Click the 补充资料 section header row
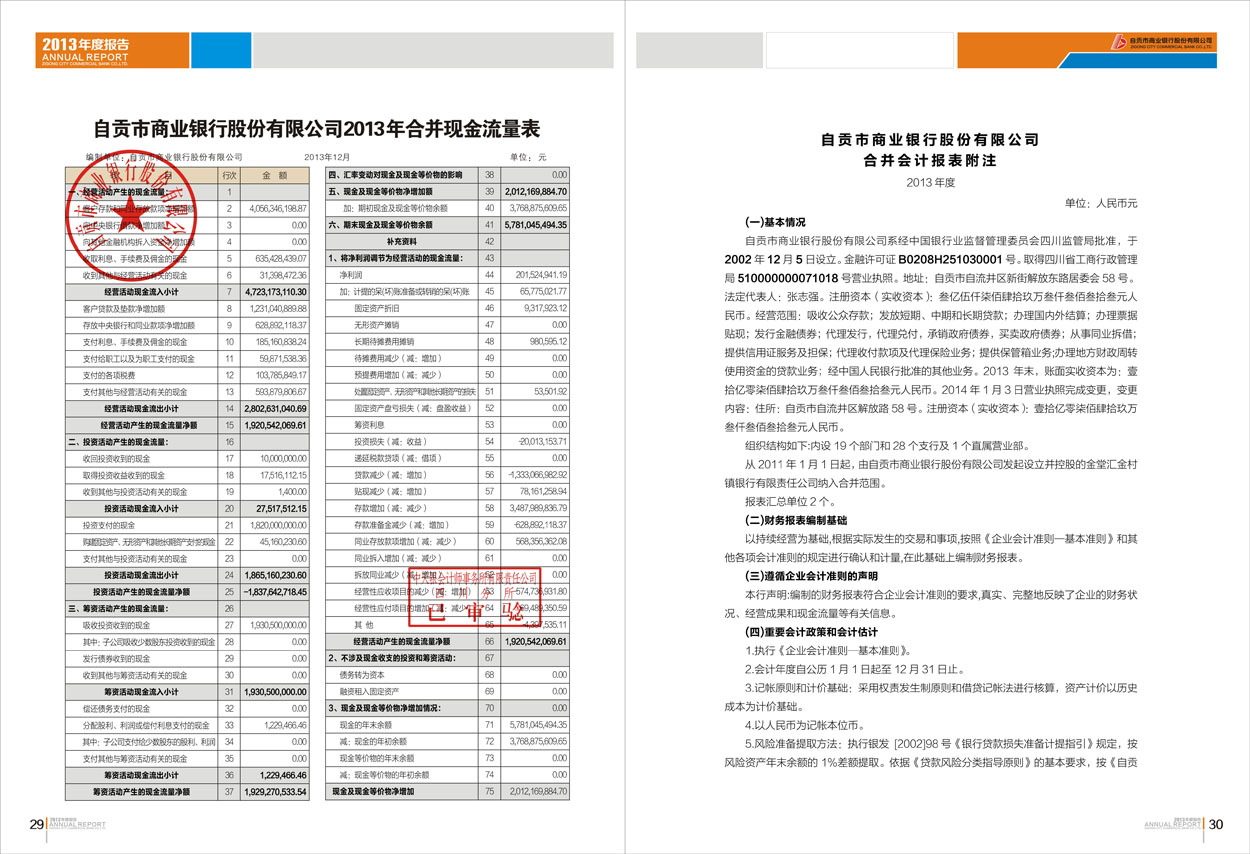Image resolution: width=1250 pixels, height=854 pixels. 402,241
